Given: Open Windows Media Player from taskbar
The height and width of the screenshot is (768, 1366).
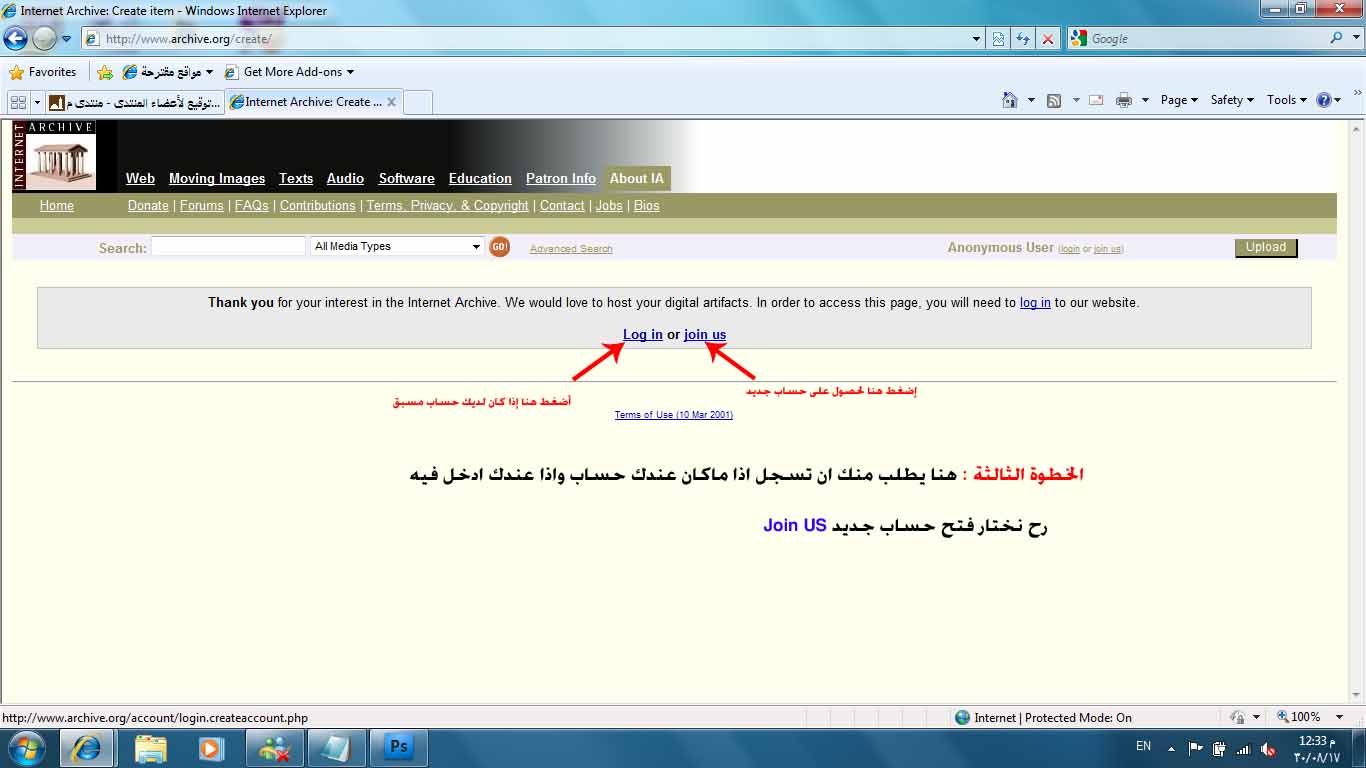Looking at the screenshot, I should tap(212, 747).
